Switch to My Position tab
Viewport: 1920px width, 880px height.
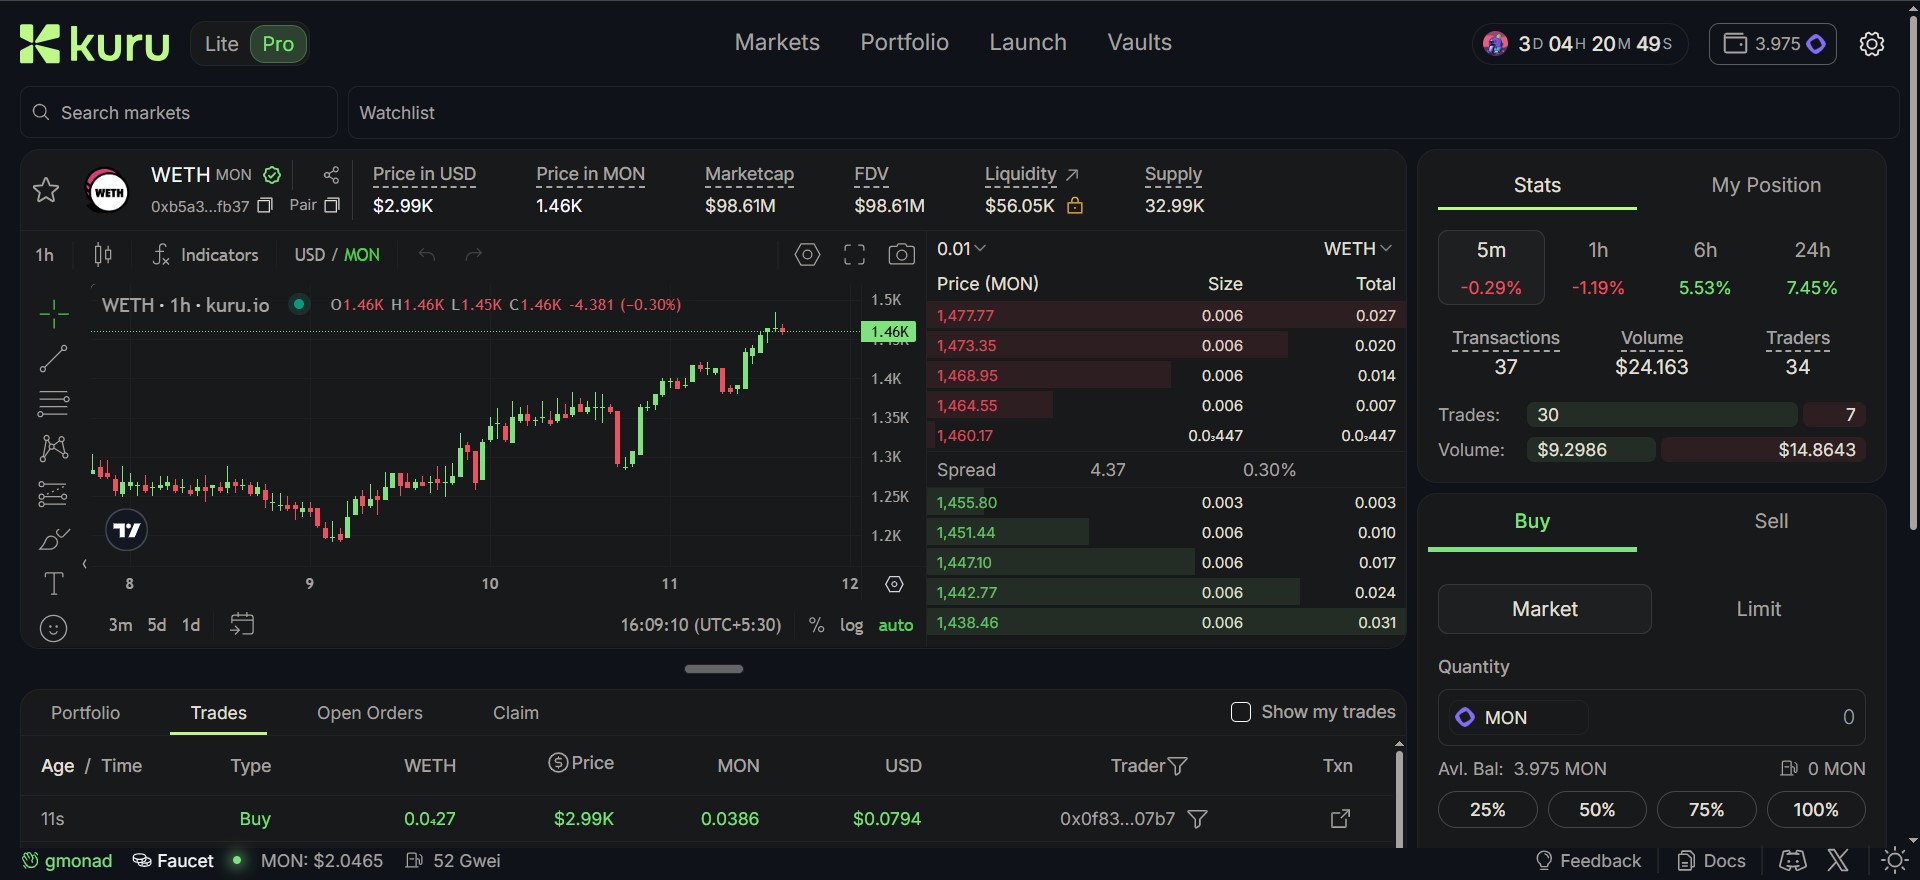1766,185
